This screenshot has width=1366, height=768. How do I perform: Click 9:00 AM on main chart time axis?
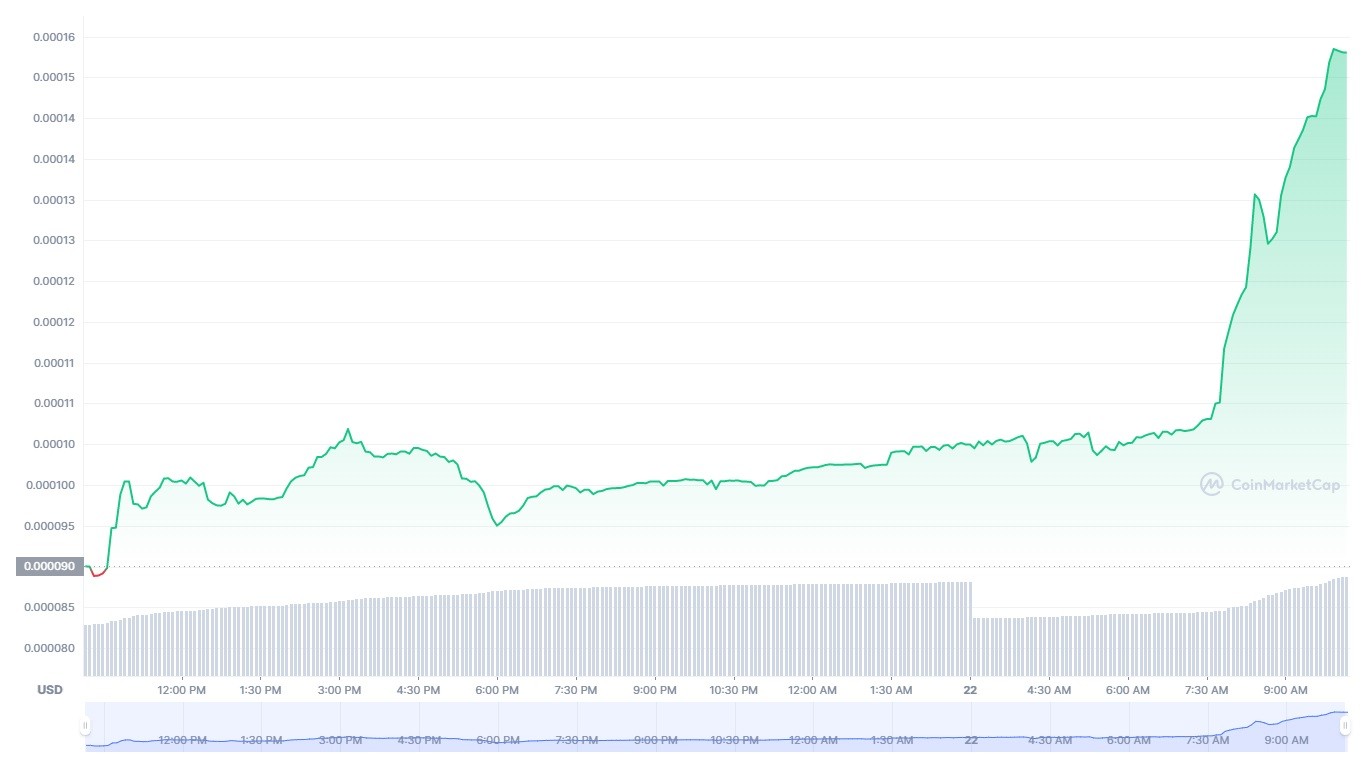pyautogui.click(x=1286, y=690)
